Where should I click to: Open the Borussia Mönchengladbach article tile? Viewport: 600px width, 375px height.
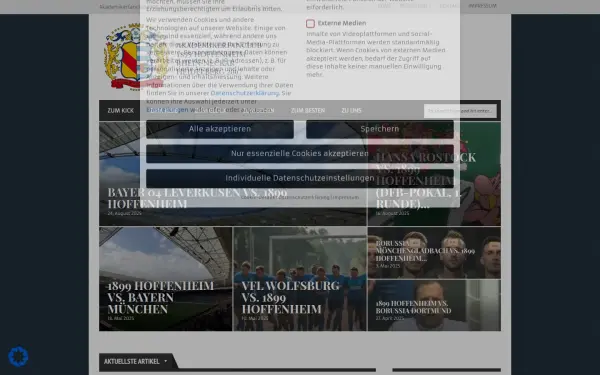pyautogui.click(x=434, y=253)
